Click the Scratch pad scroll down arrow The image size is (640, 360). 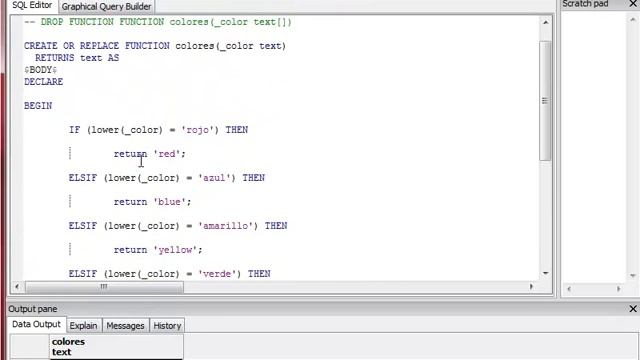point(633,276)
